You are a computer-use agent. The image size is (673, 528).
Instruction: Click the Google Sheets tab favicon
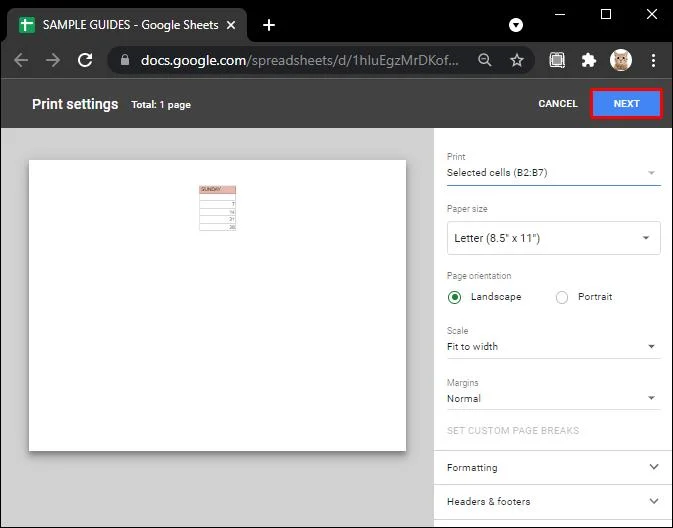tap(27, 25)
